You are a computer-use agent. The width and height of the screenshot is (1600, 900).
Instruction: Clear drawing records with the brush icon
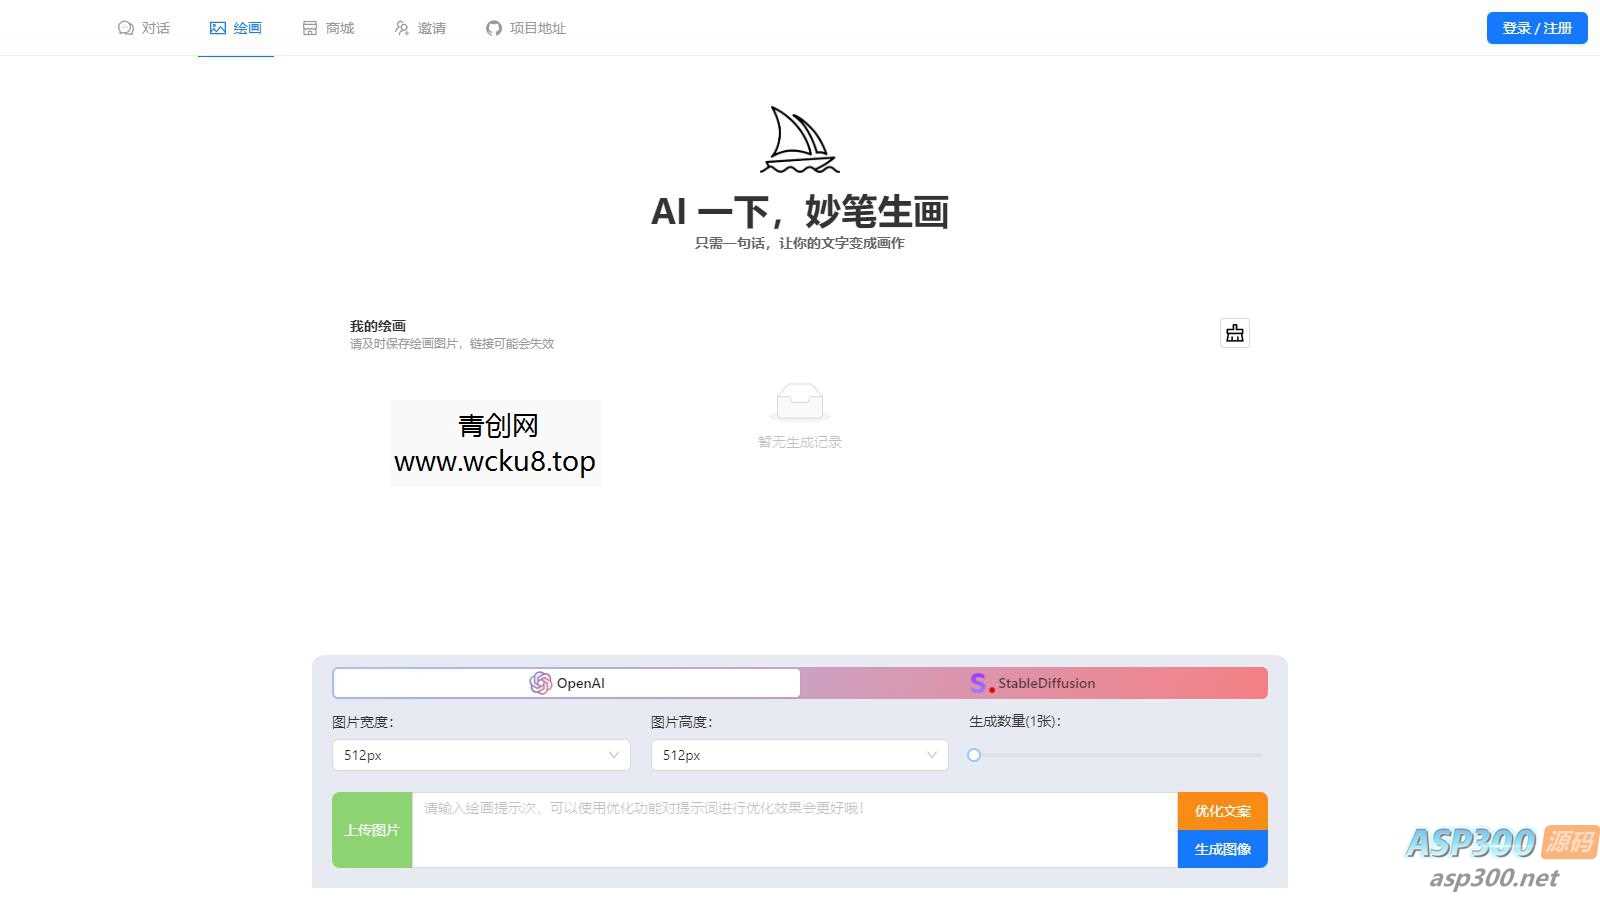pos(1234,333)
